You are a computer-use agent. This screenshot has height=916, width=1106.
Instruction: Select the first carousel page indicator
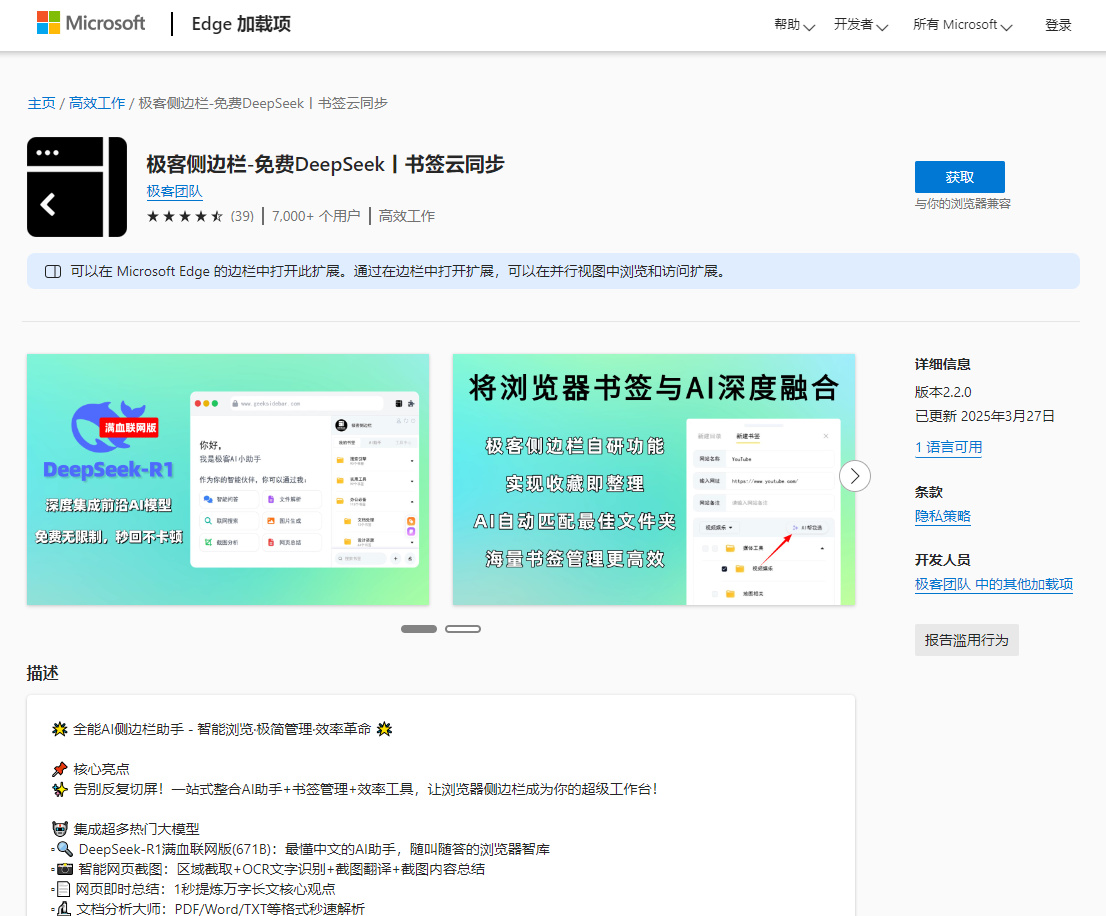(x=419, y=629)
